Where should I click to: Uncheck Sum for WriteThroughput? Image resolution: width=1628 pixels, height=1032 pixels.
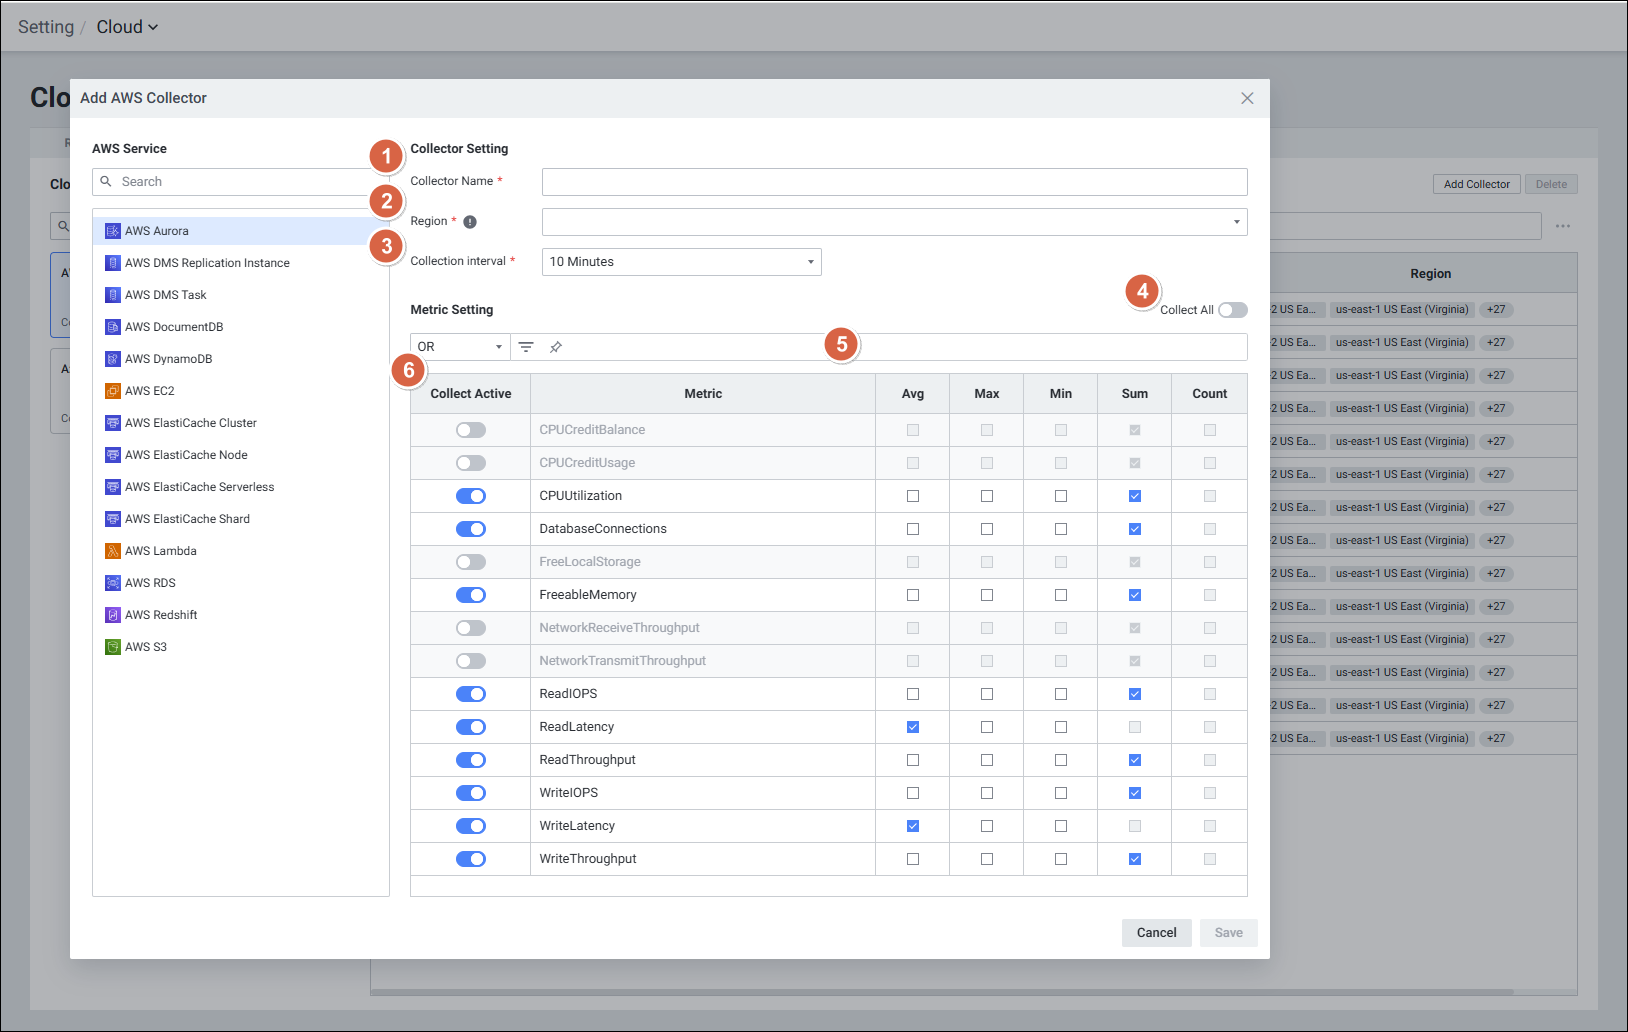pyautogui.click(x=1134, y=859)
